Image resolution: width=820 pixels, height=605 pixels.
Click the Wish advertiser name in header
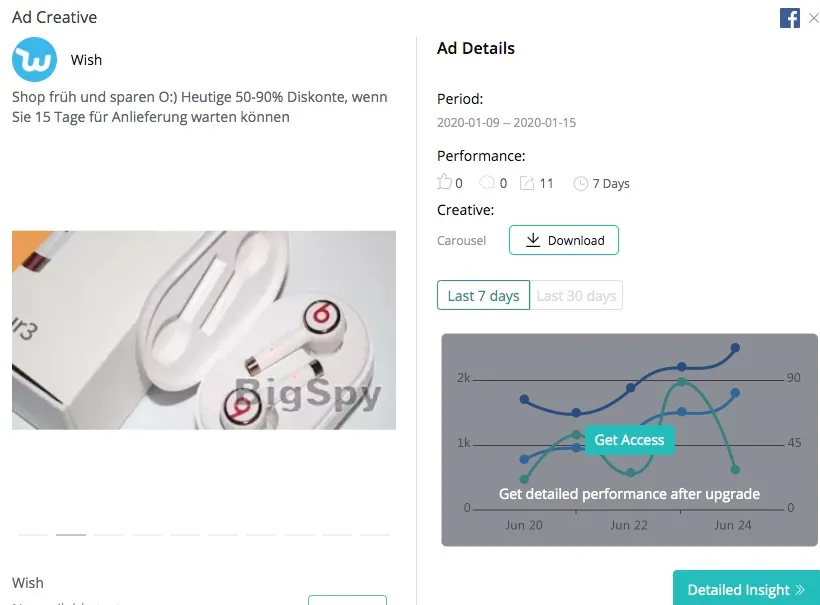click(x=86, y=60)
